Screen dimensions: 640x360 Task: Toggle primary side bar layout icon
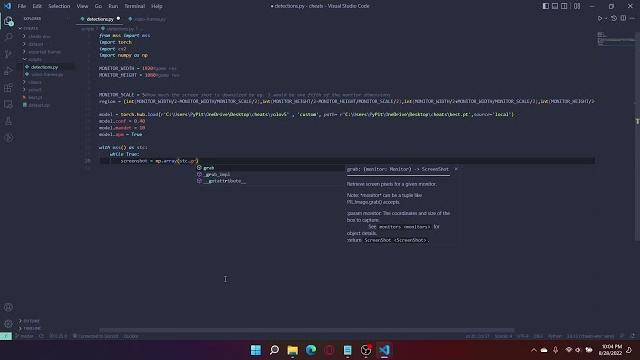(x=546, y=6)
